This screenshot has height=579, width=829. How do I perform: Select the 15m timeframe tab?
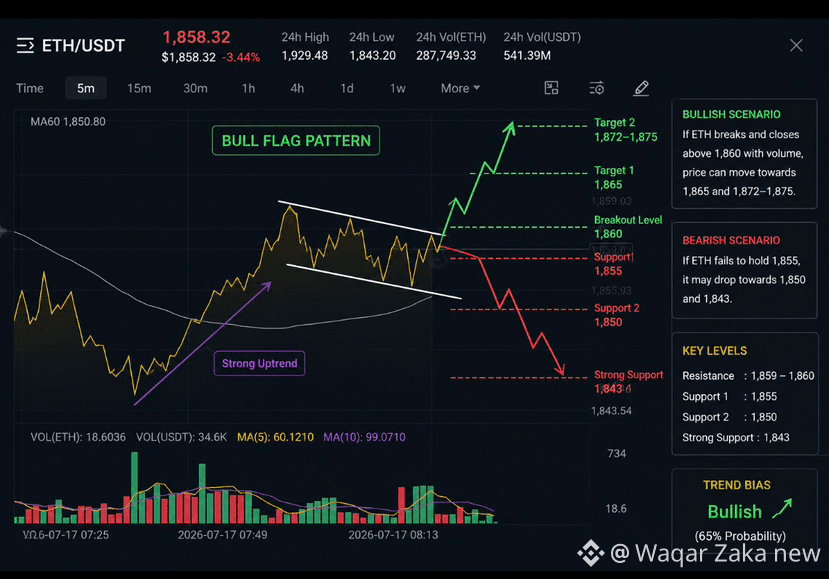139,88
